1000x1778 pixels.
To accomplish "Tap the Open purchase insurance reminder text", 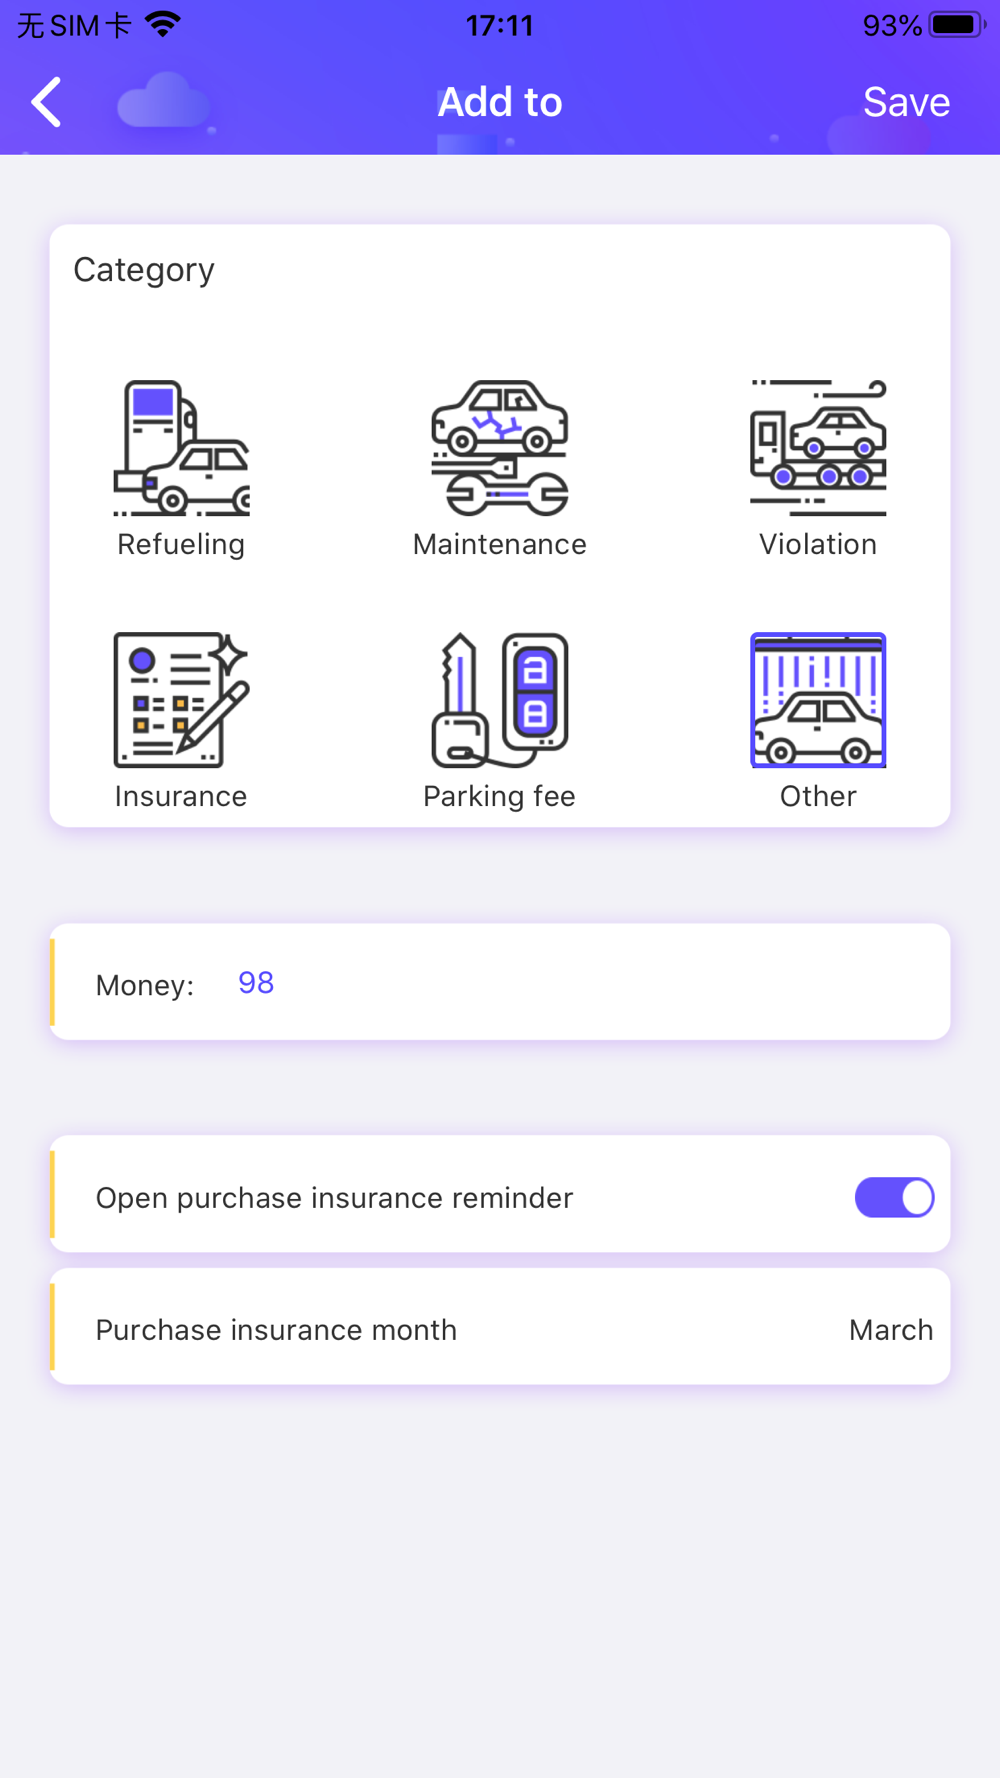I will pos(334,1198).
